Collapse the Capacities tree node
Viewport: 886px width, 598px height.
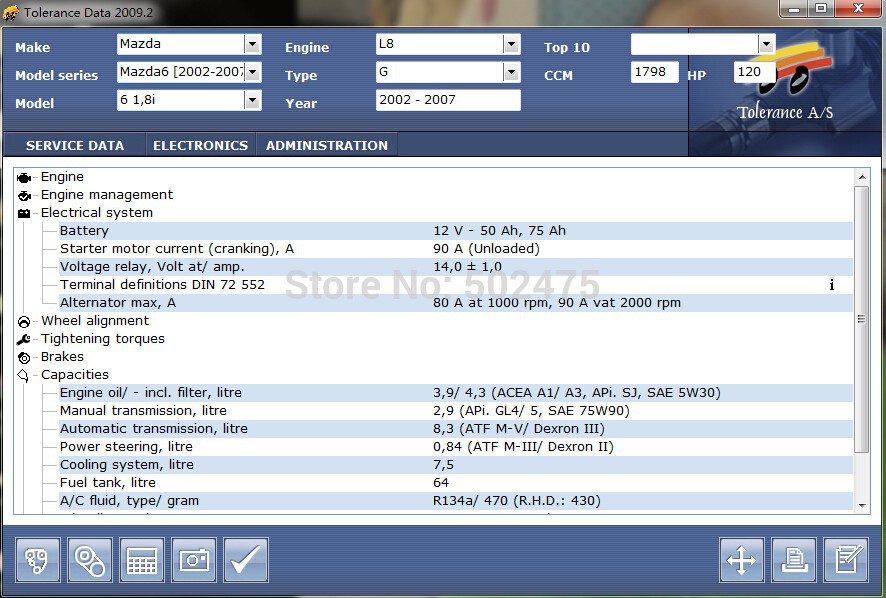75,375
